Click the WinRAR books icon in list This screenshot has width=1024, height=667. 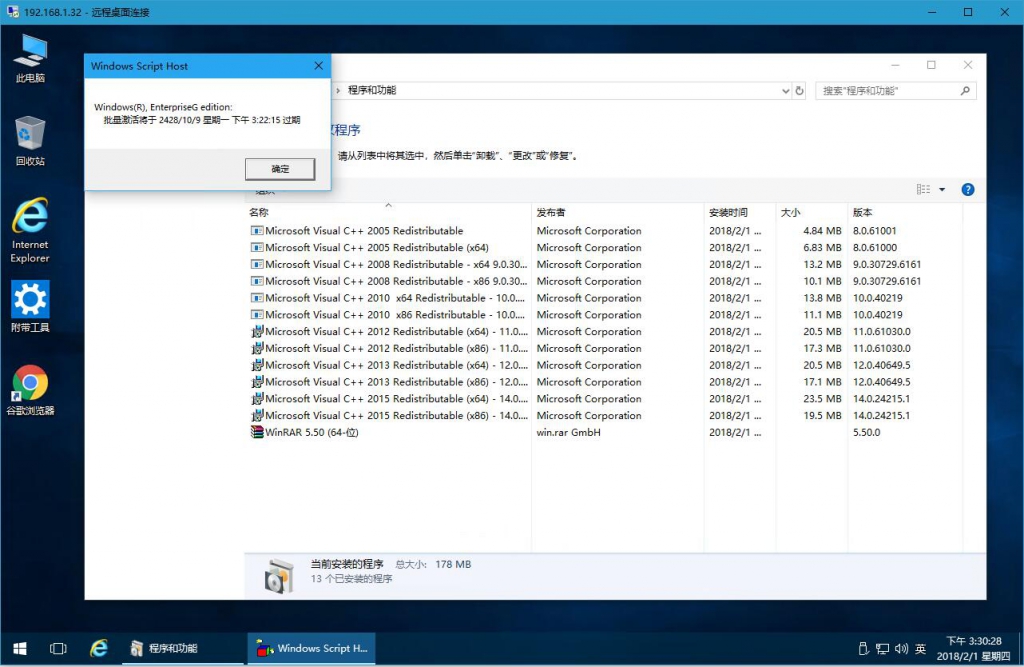pyautogui.click(x=257, y=432)
